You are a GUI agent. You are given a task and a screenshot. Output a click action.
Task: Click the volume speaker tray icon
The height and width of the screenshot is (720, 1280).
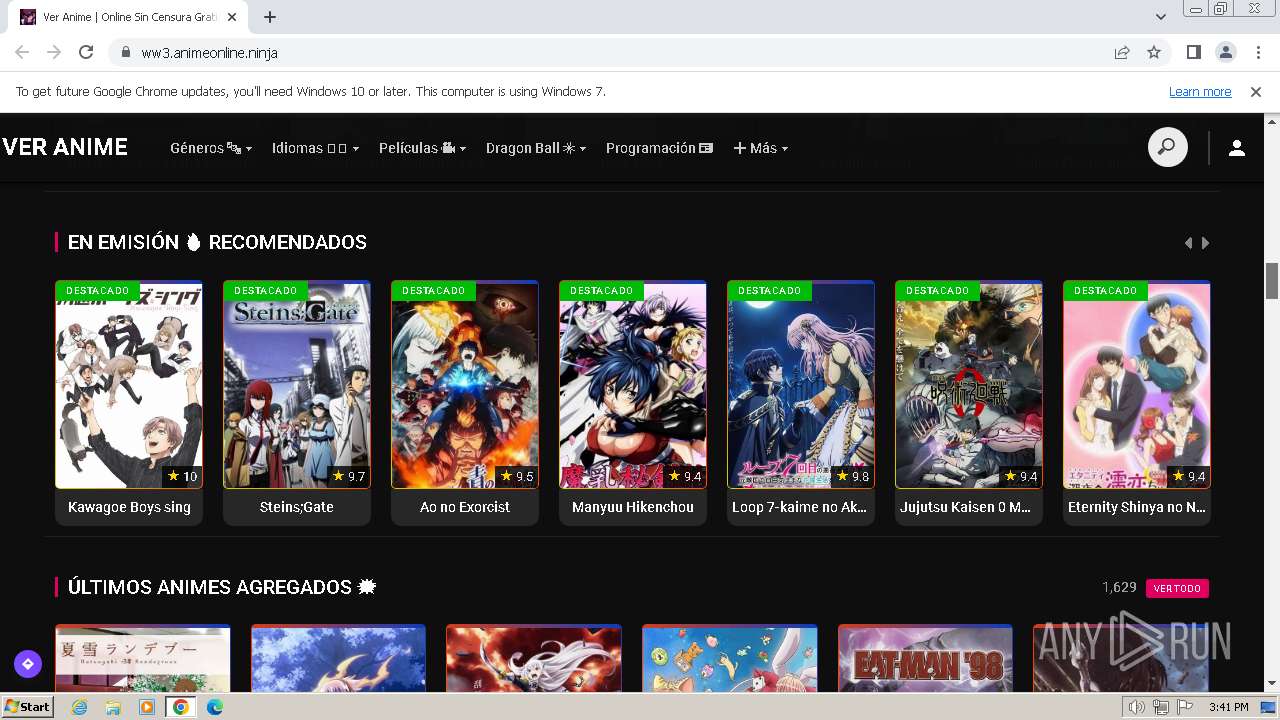1136,707
